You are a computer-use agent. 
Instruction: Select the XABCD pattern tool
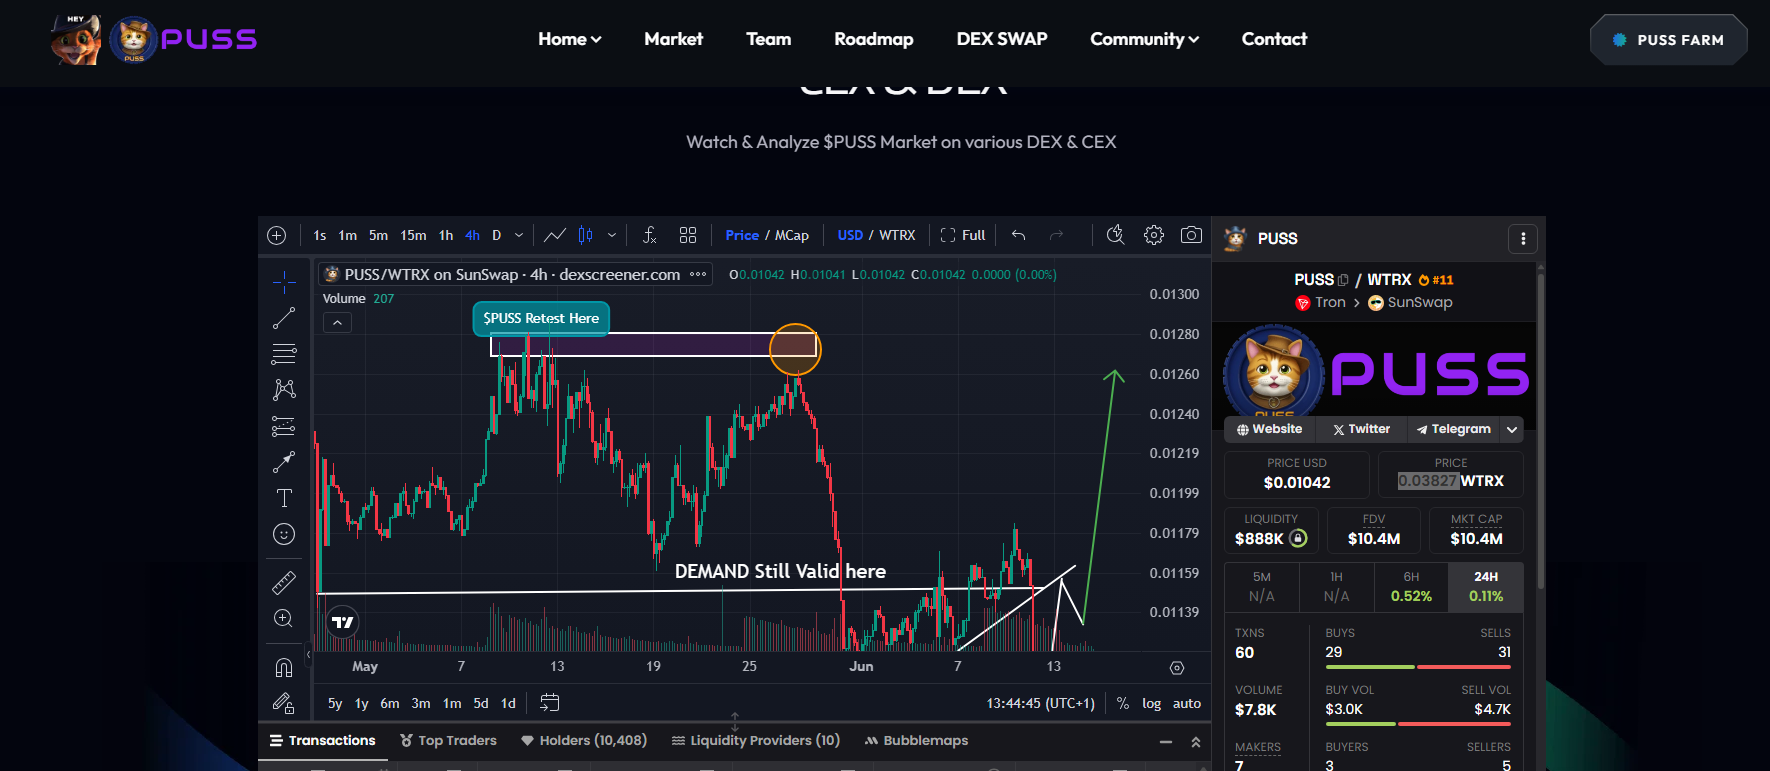284,389
